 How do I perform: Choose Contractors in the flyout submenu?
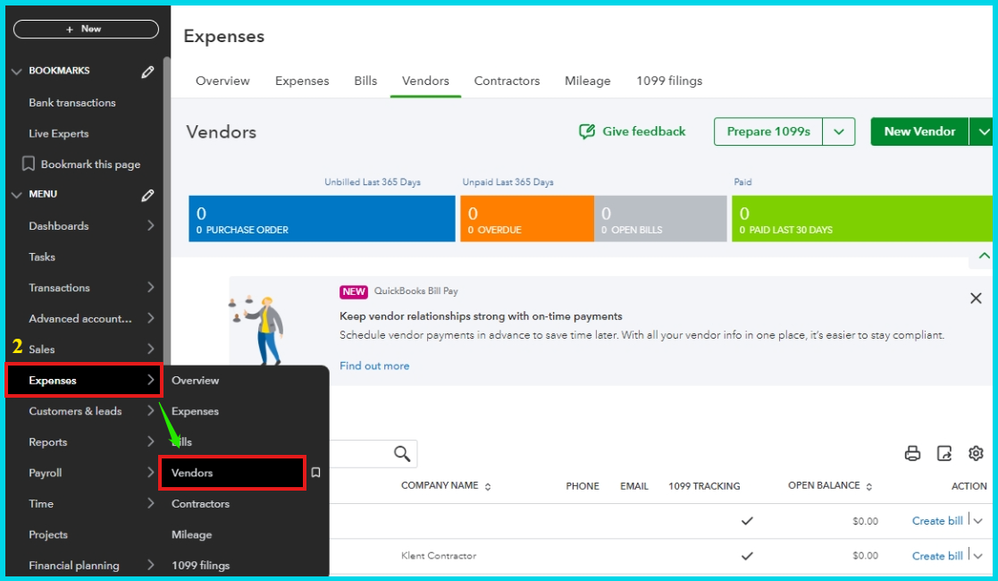[x=200, y=504]
